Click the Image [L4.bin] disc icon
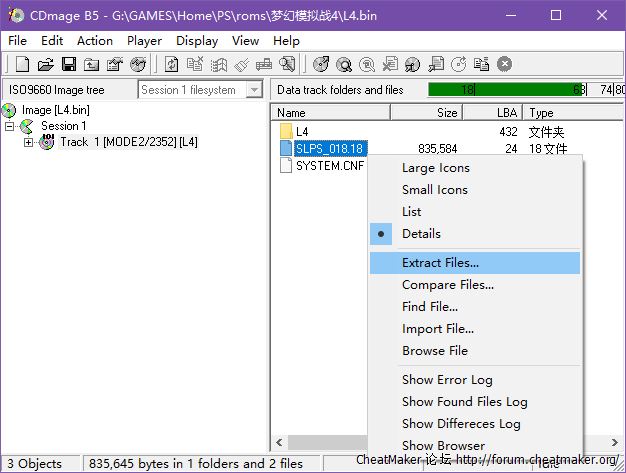626x473 pixels. point(10,110)
